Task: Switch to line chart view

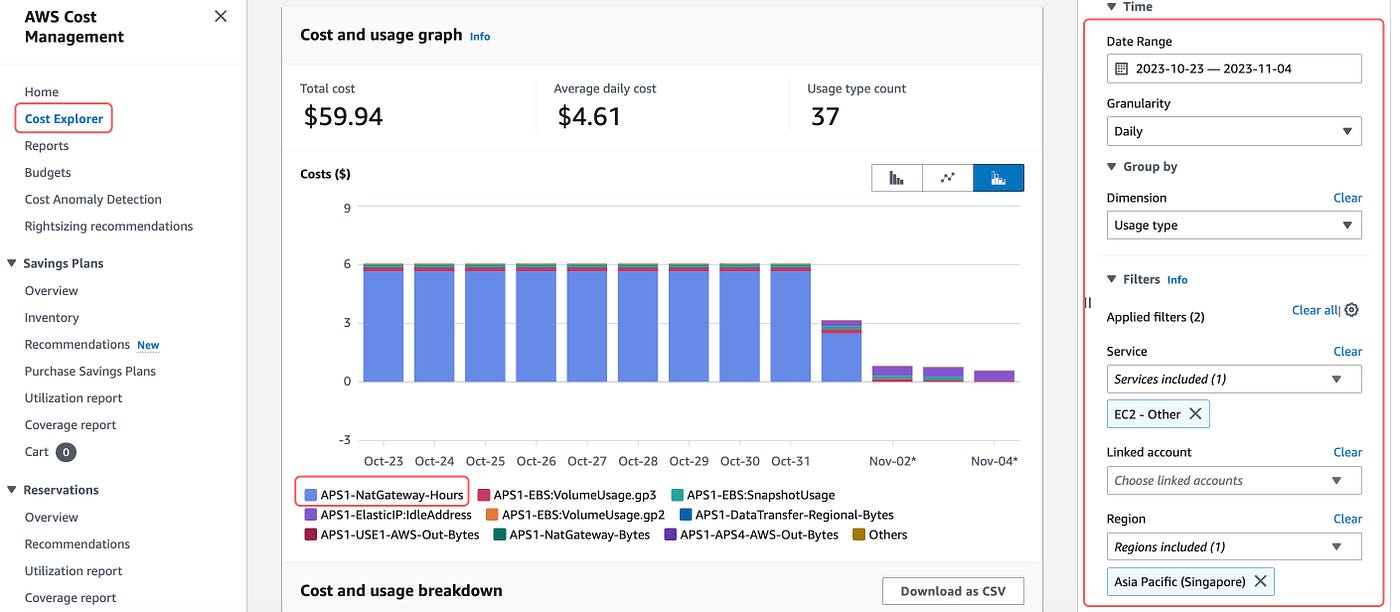Action: click(x=948, y=178)
